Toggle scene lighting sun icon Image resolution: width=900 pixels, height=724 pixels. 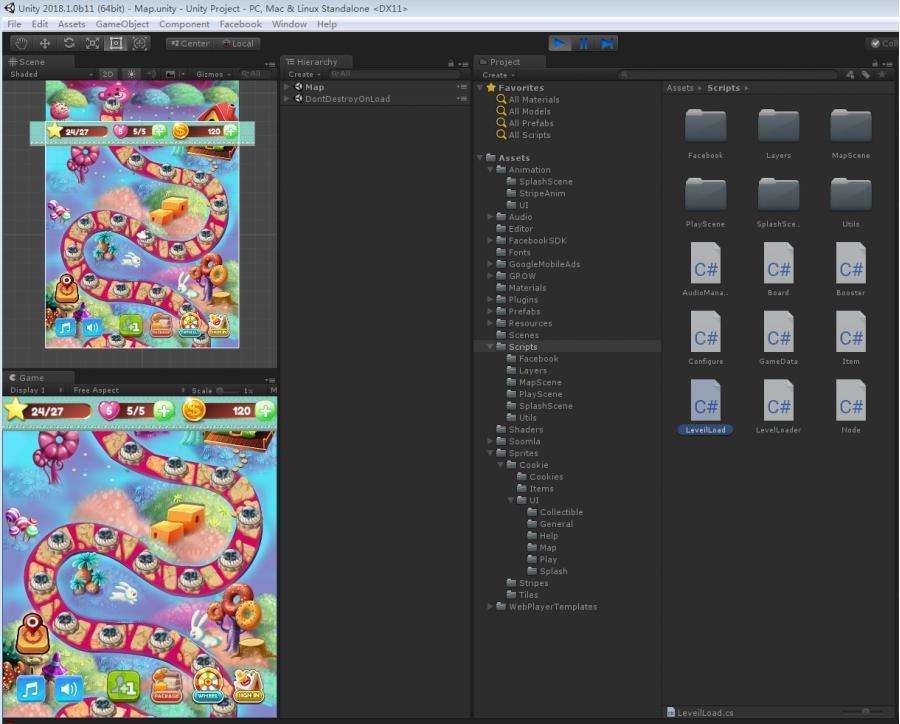pyautogui.click(x=131, y=74)
